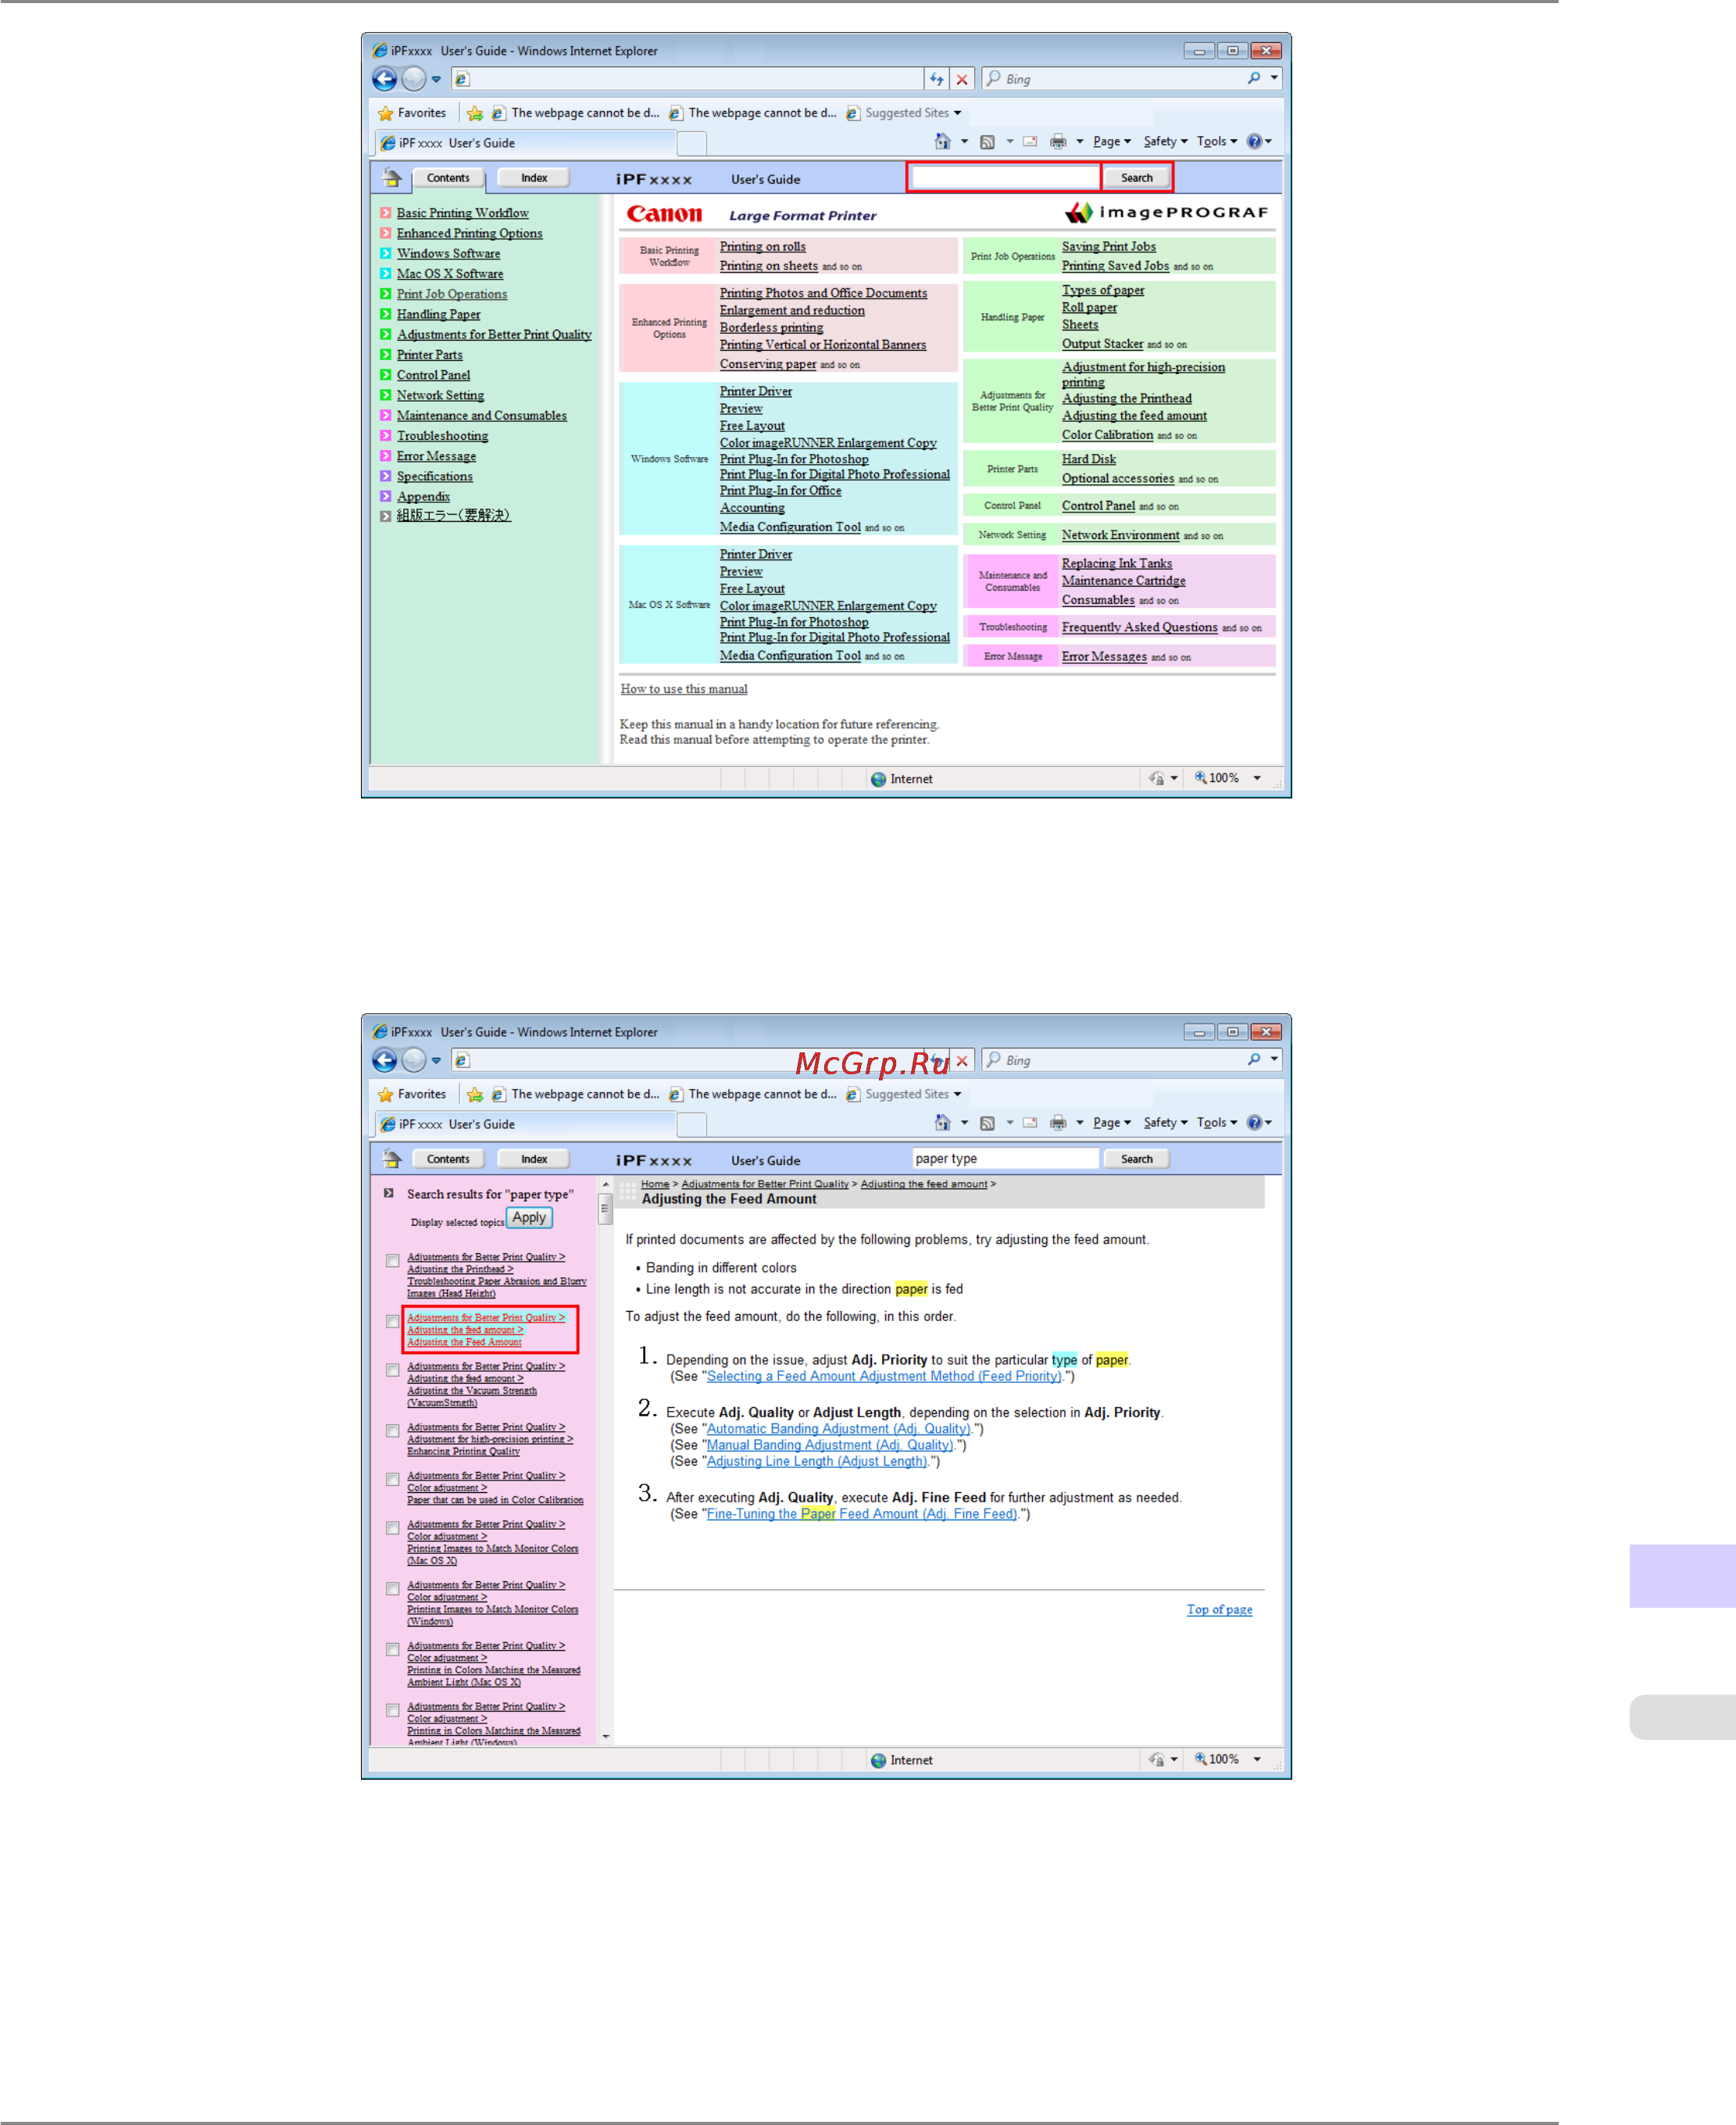This screenshot has width=1736, height=2125.
Task: Open the 'Replacing Ink Tanks' link
Action: coord(1117,564)
